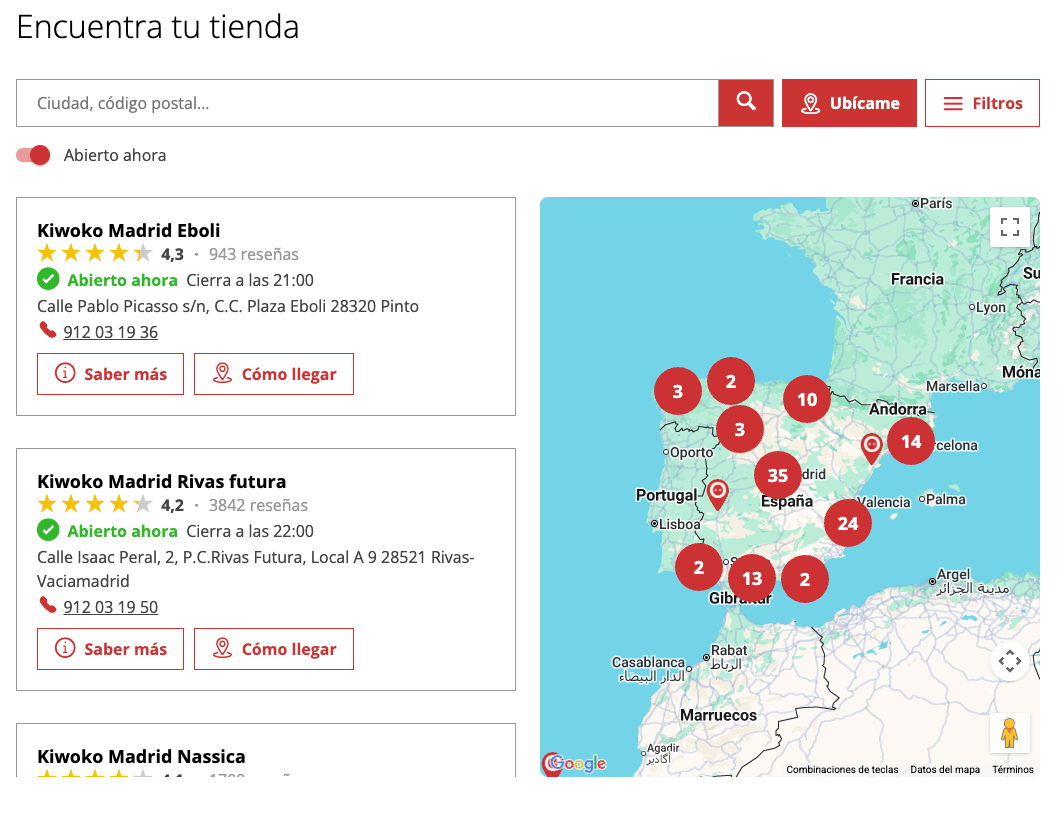The image size is (1064, 818).
Task: Click the Google logo on the map
Action: click(x=576, y=763)
